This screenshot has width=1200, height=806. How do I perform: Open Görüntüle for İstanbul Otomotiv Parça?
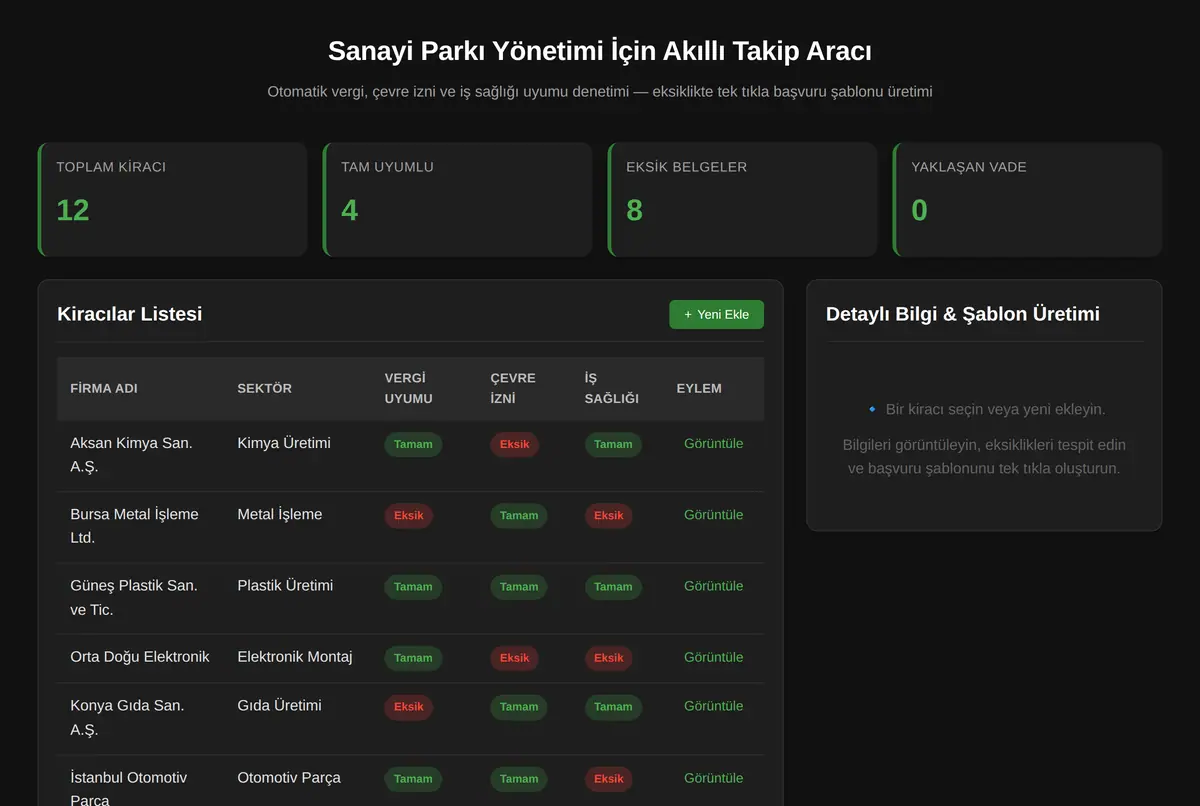[713, 777]
